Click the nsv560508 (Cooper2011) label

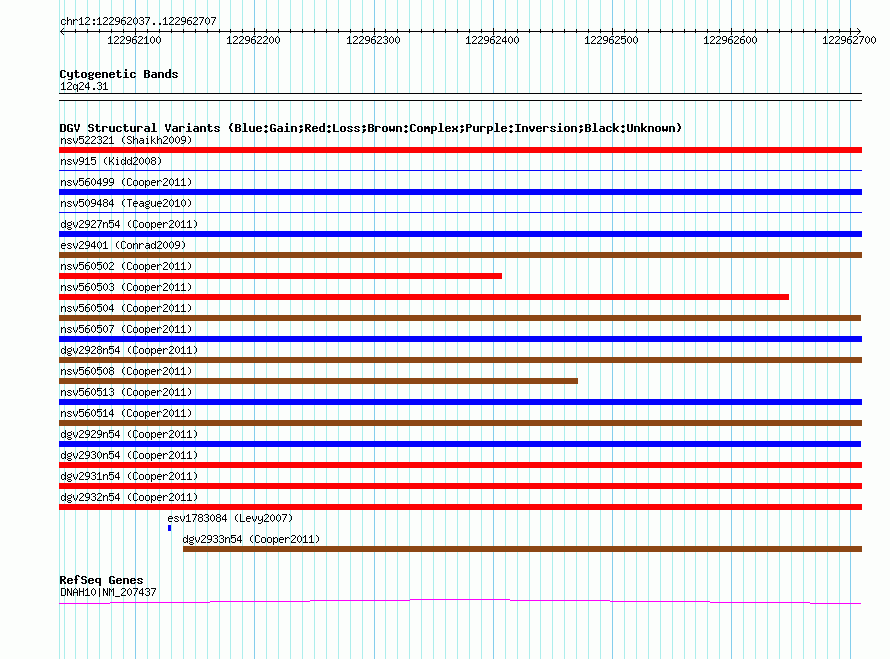pos(126,371)
